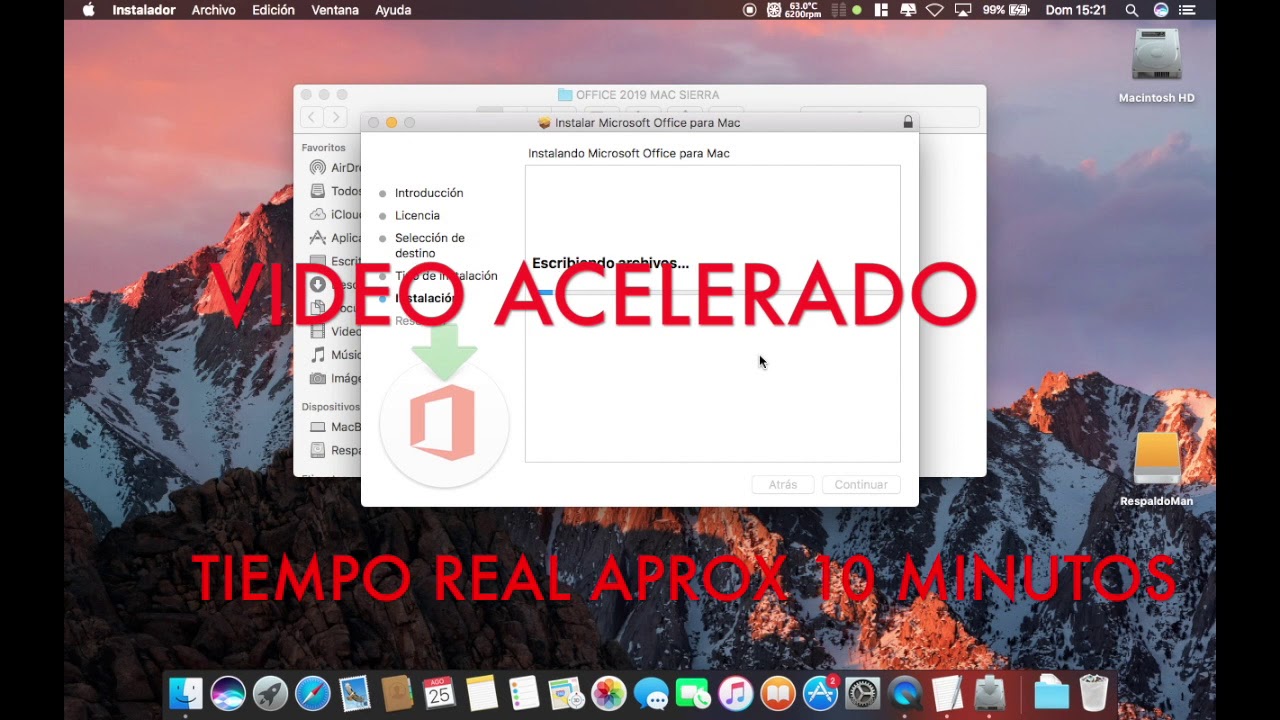Screen dimensions: 1280x720
Task: Go back in the Finder window
Action: click(x=312, y=117)
